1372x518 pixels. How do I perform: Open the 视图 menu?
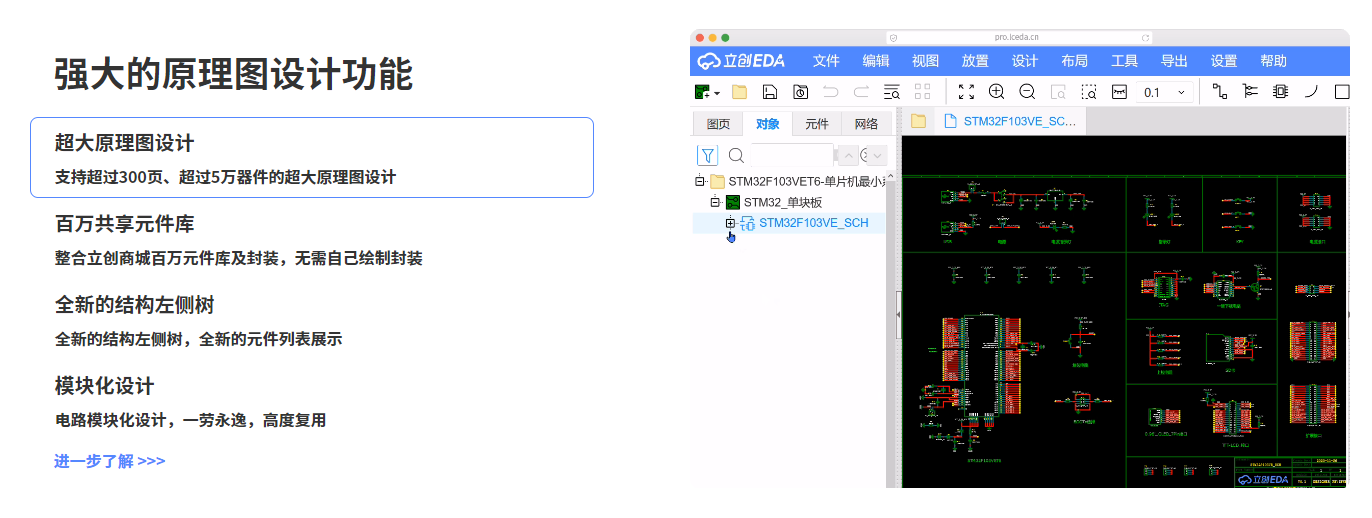click(926, 61)
